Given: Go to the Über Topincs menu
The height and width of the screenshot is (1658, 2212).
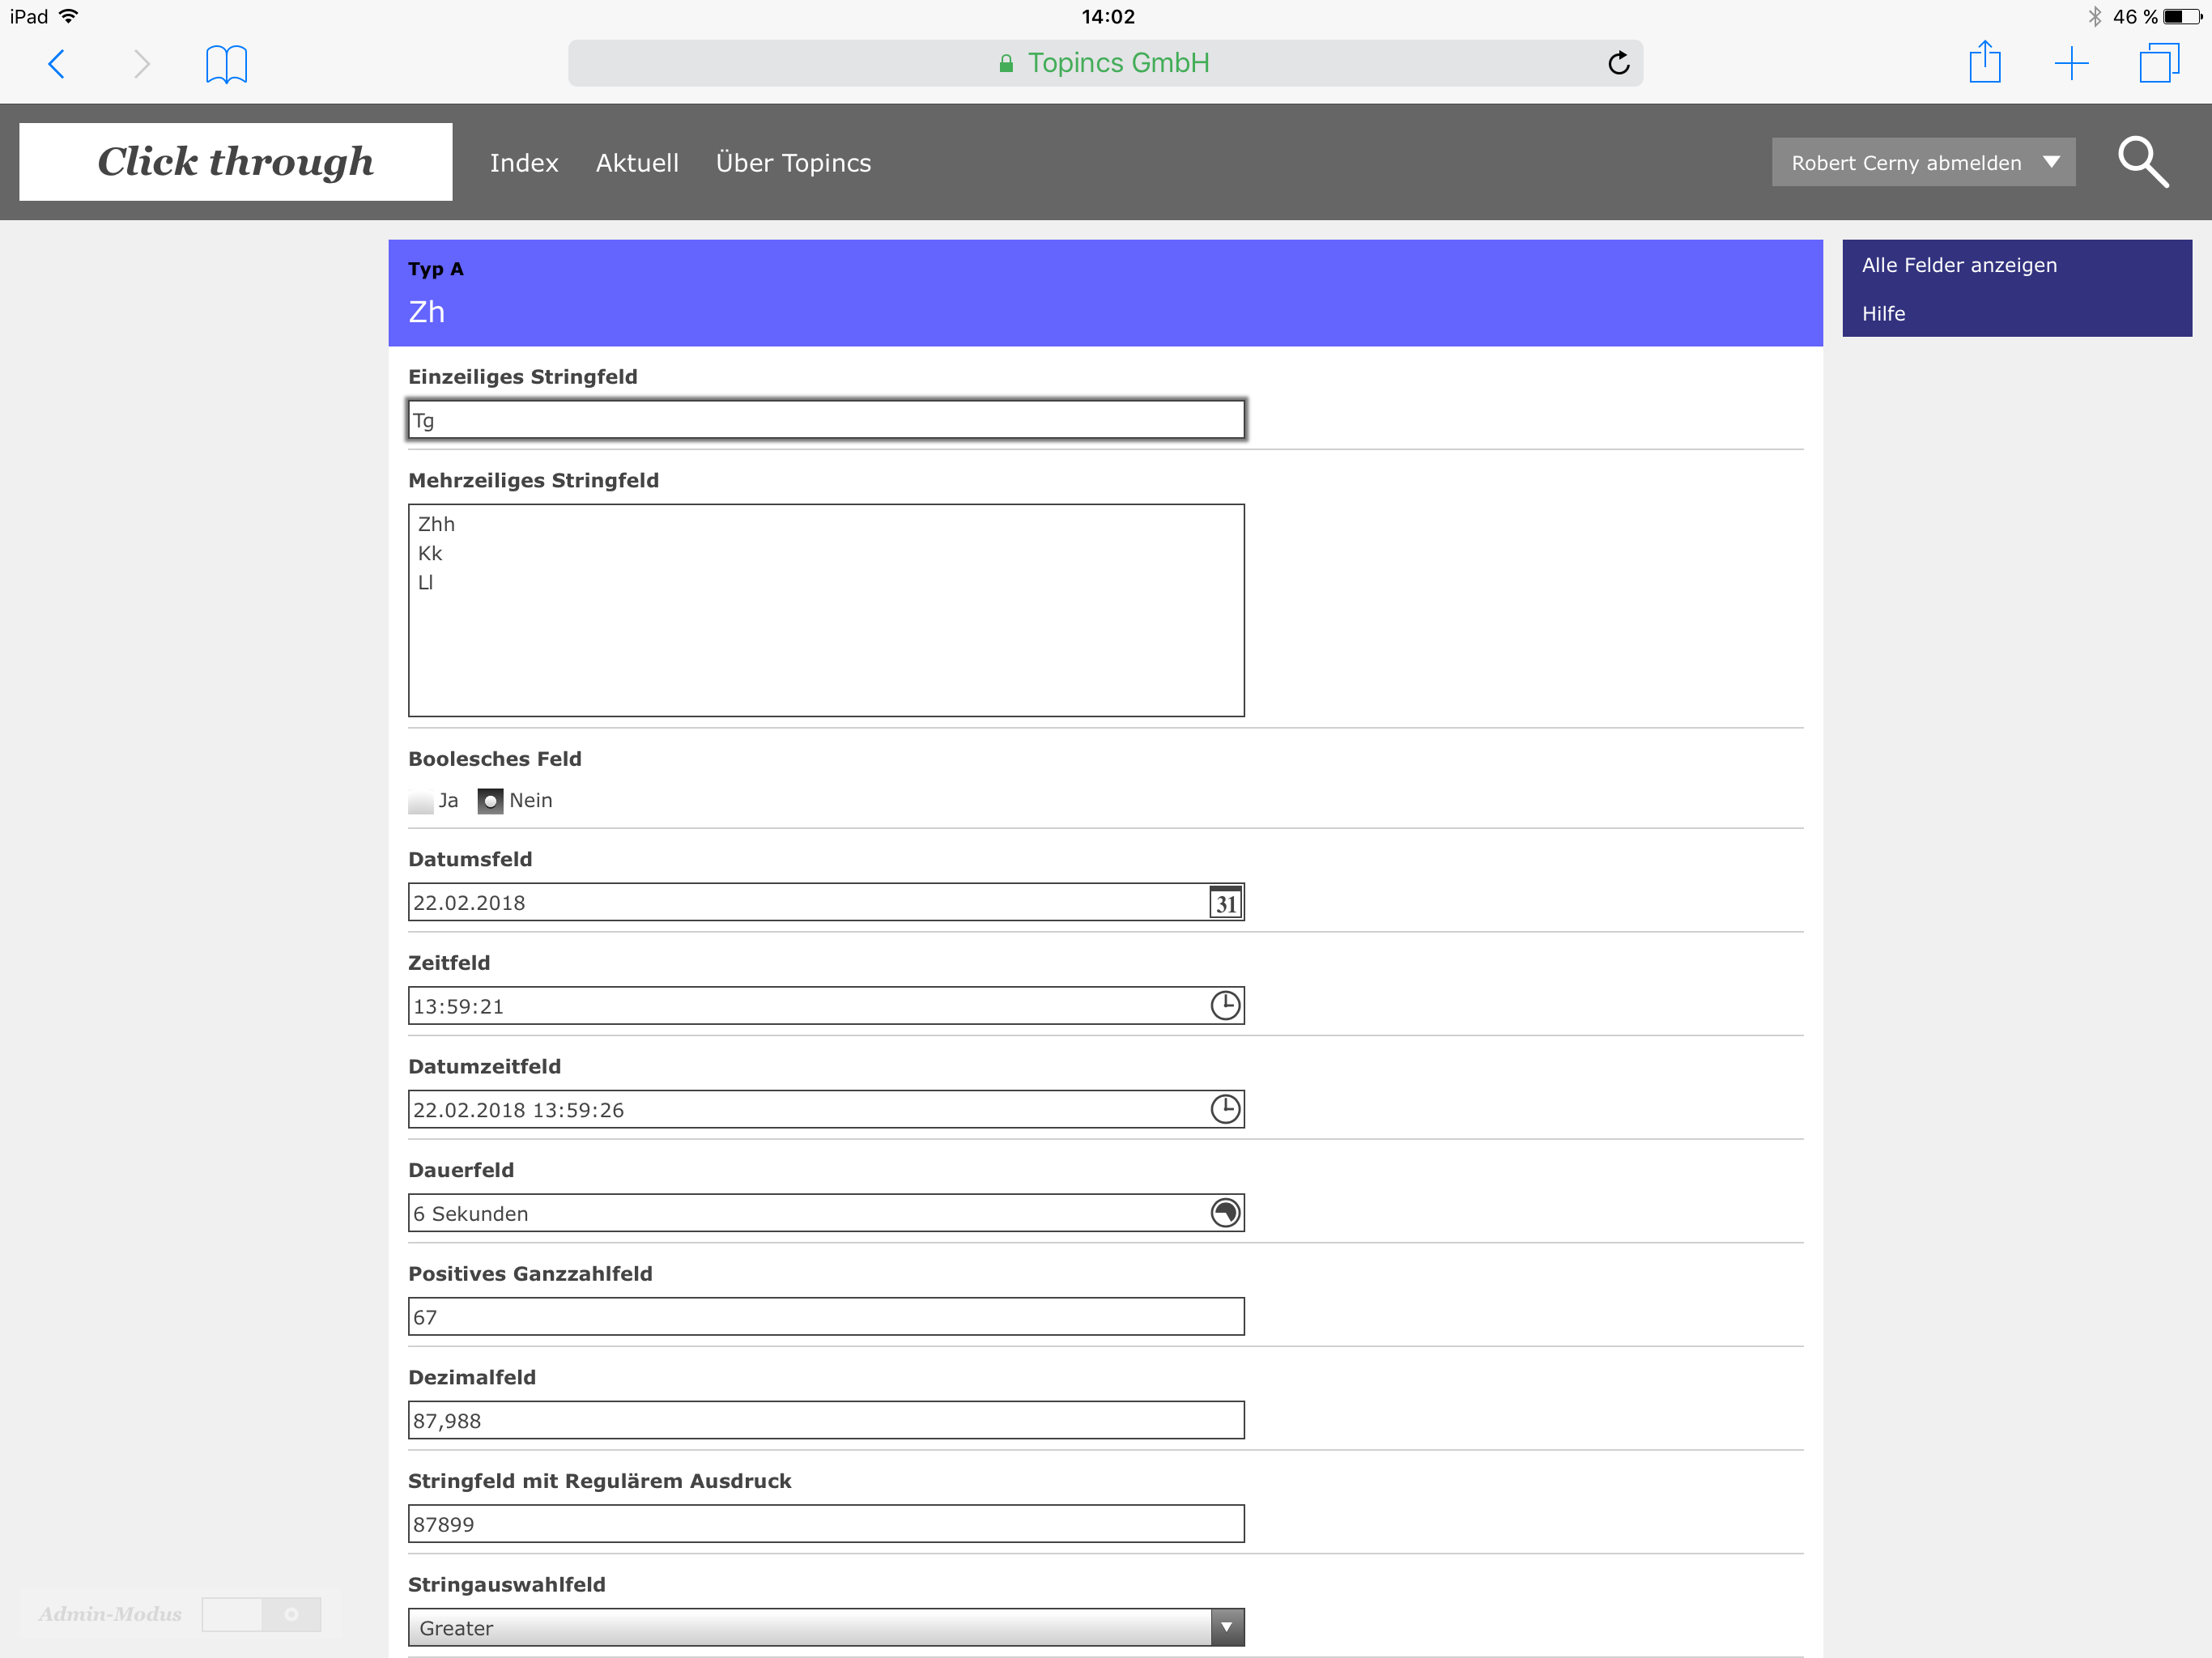Looking at the screenshot, I should tap(793, 163).
